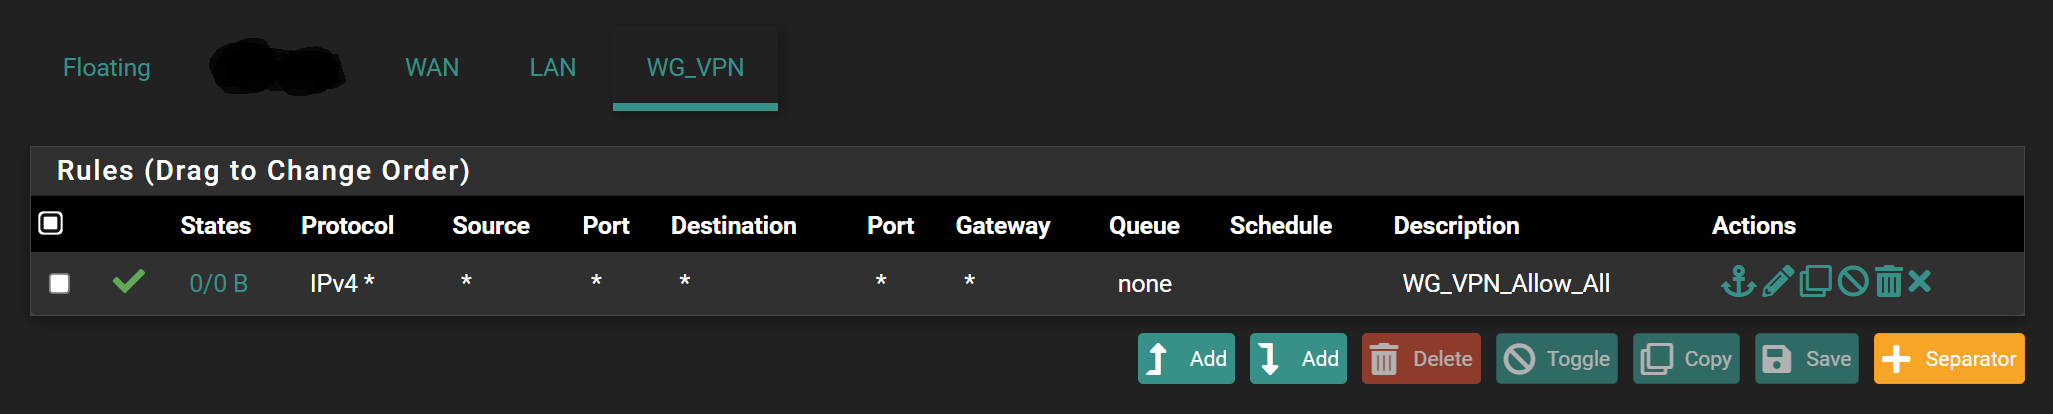This screenshot has width=2053, height=414.
Task: Switch to the LAN tab
Action: 553,68
